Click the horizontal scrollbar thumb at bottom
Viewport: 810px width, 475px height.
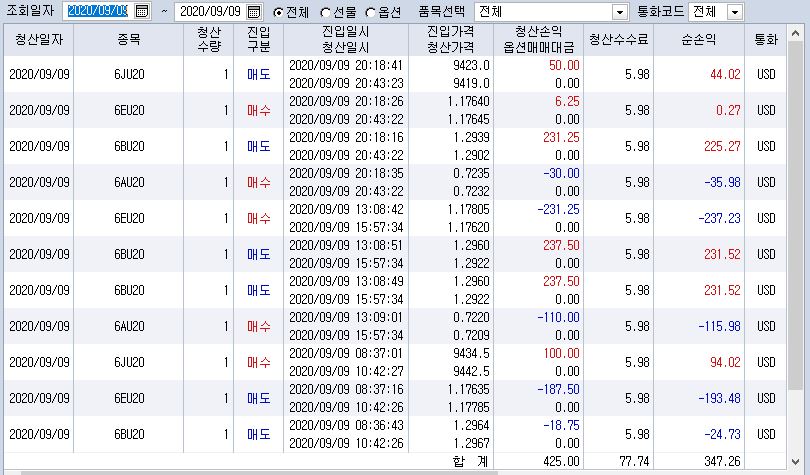(x=258, y=472)
